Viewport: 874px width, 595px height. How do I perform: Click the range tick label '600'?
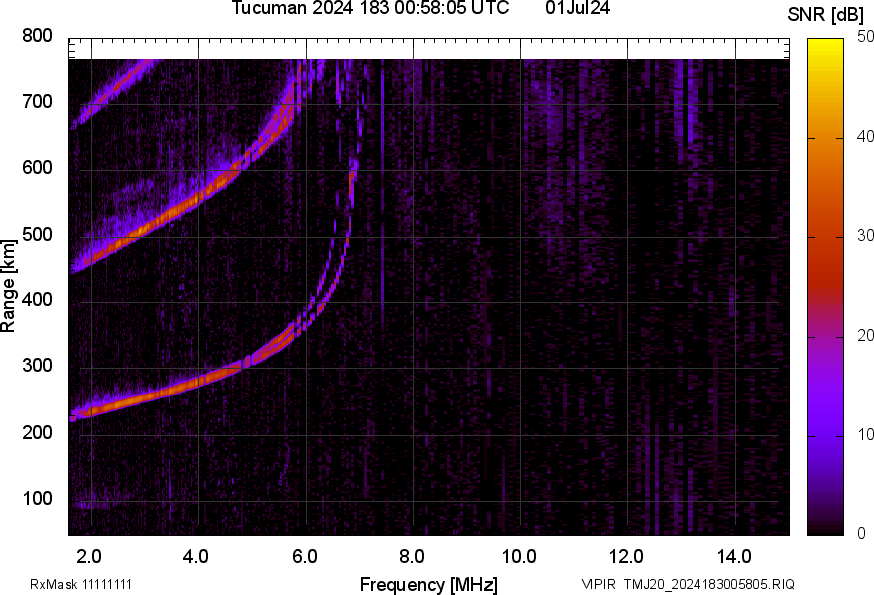point(37,168)
